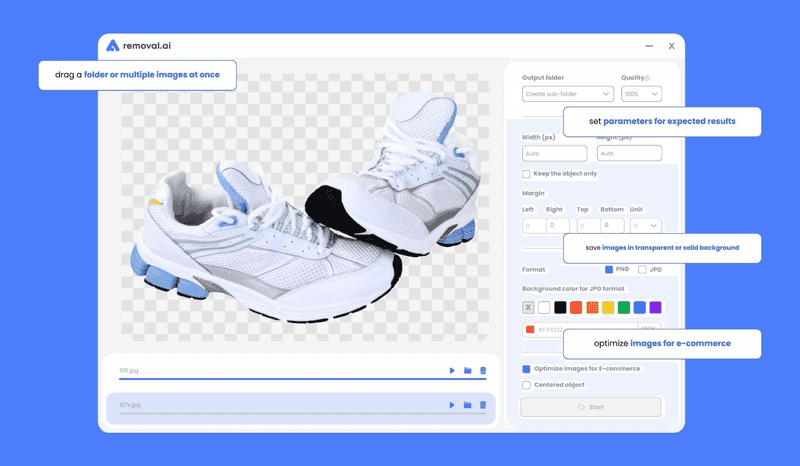Select the transparent X background swatch
This screenshot has width=800, height=466.
pyautogui.click(x=528, y=307)
